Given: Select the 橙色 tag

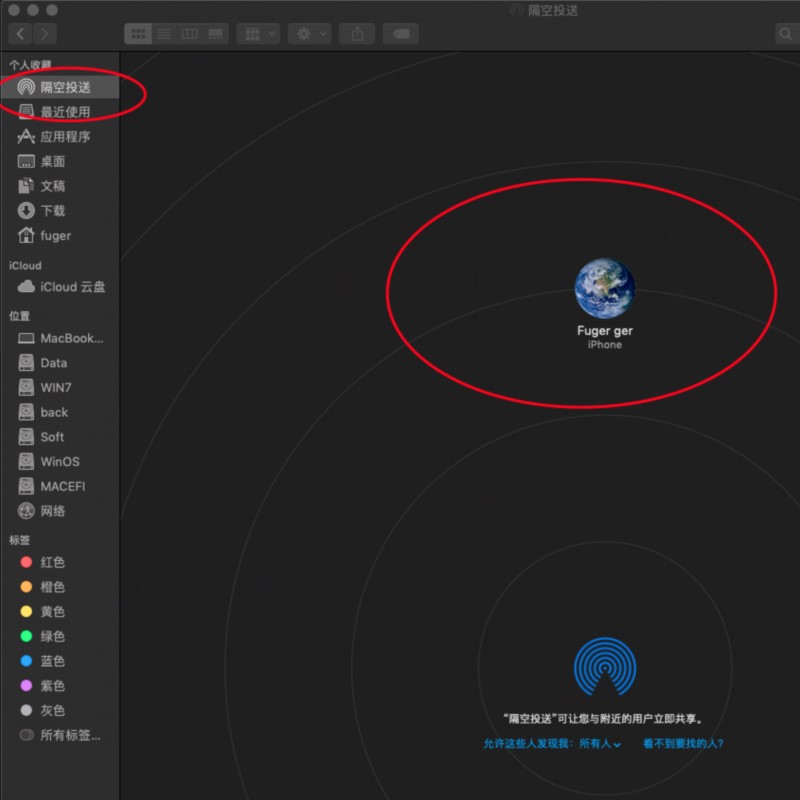Looking at the screenshot, I should [x=60, y=587].
